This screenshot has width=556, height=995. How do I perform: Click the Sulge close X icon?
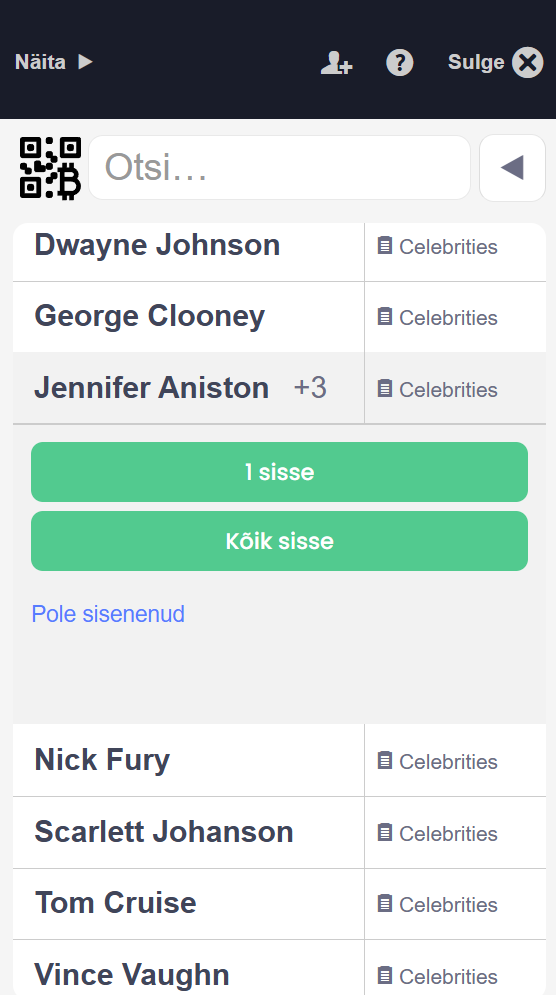(528, 63)
